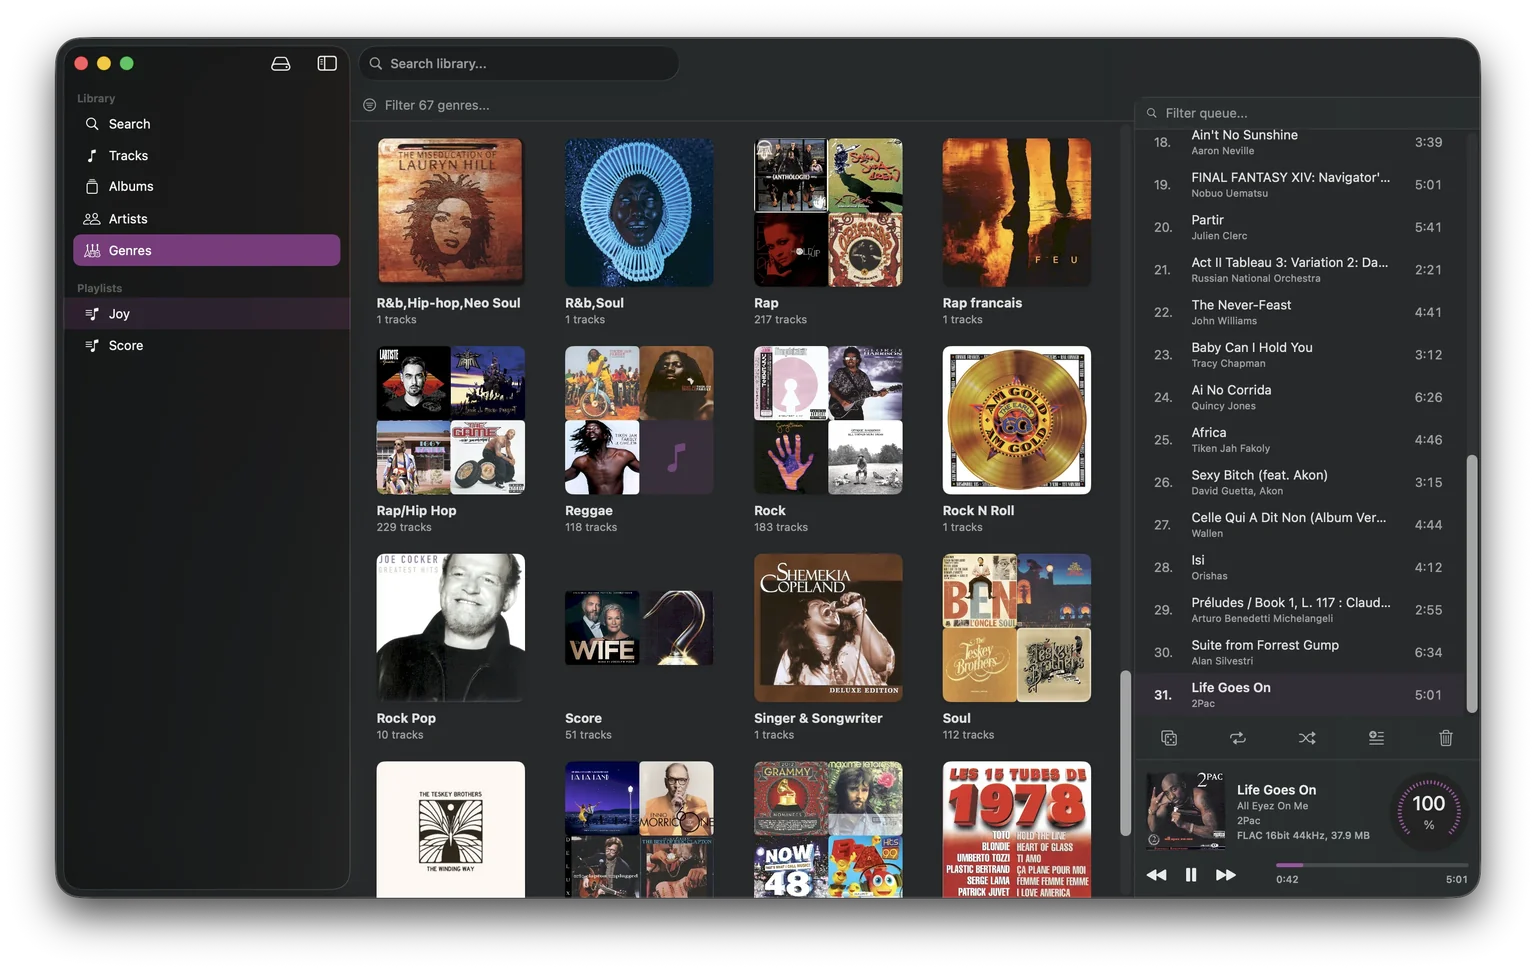Rewind to the previous track
The width and height of the screenshot is (1536, 971).
1156,874
